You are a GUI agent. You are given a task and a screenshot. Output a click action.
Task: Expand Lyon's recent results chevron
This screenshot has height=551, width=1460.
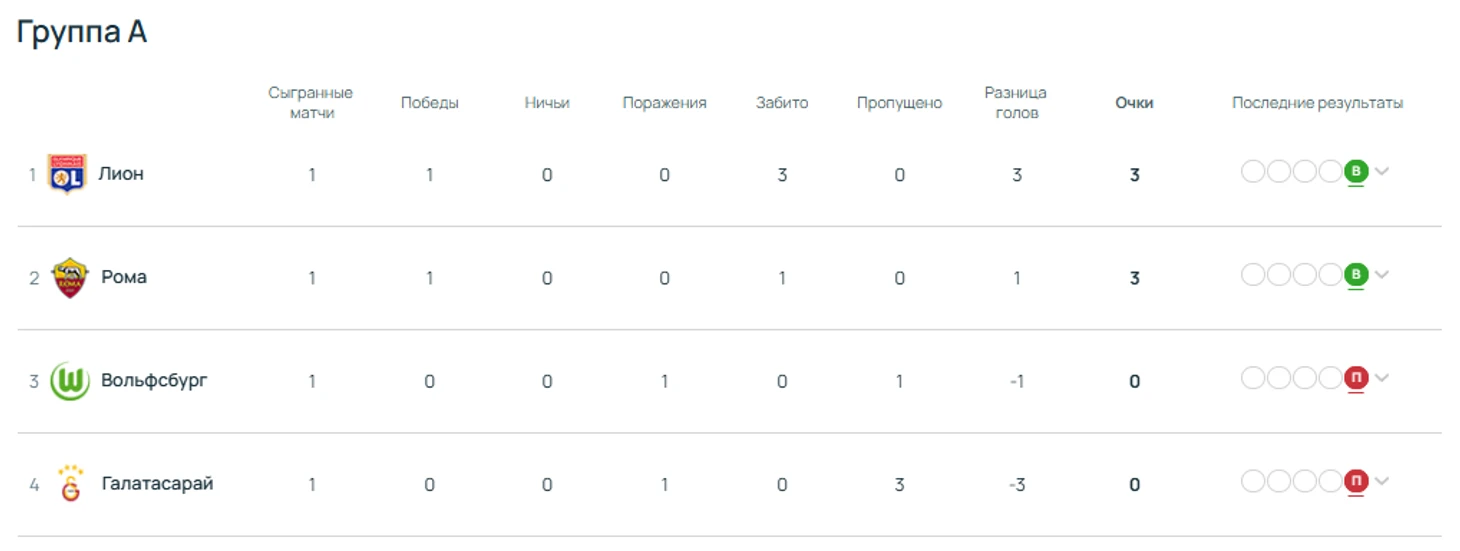pyautogui.click(x=1382, y=172)
